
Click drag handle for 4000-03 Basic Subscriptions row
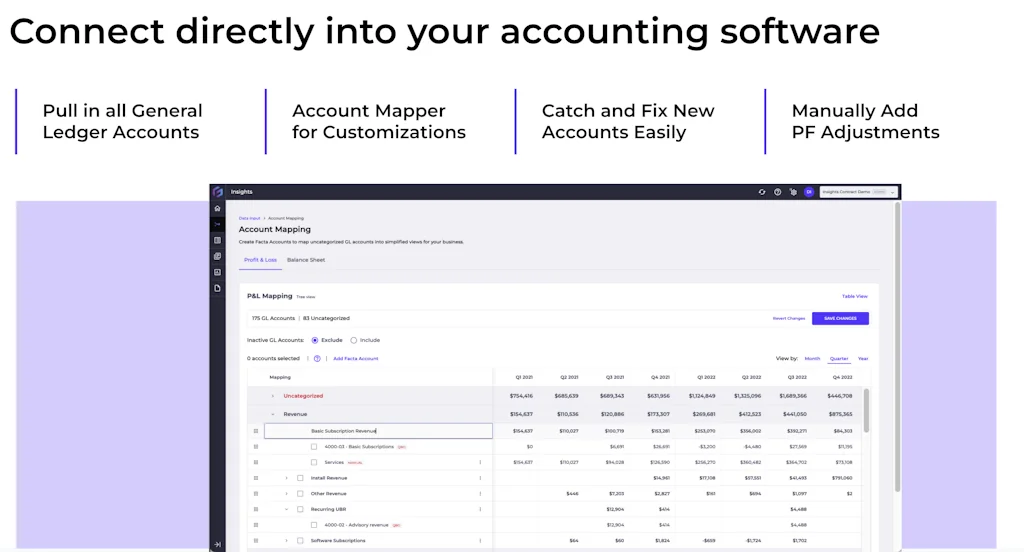256,447
